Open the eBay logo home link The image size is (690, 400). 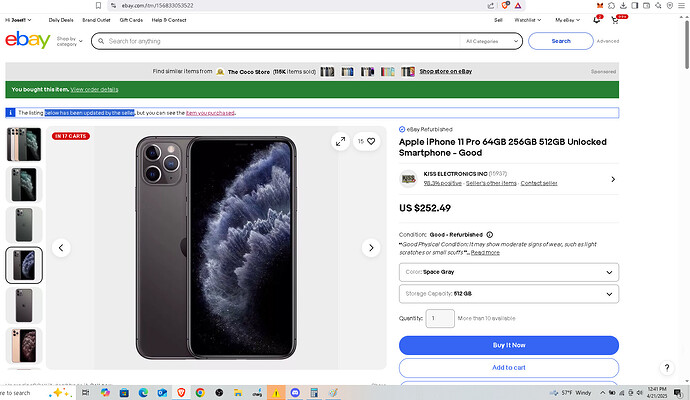pyautogui.click(x=28, y=40)
